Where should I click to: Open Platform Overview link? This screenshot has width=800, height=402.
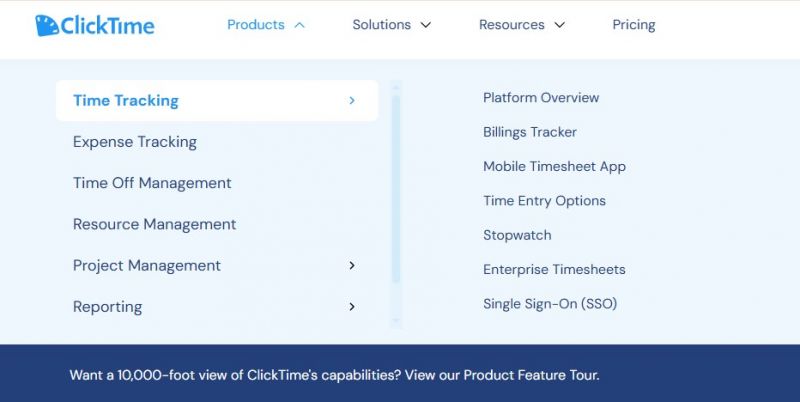(541, 97)
